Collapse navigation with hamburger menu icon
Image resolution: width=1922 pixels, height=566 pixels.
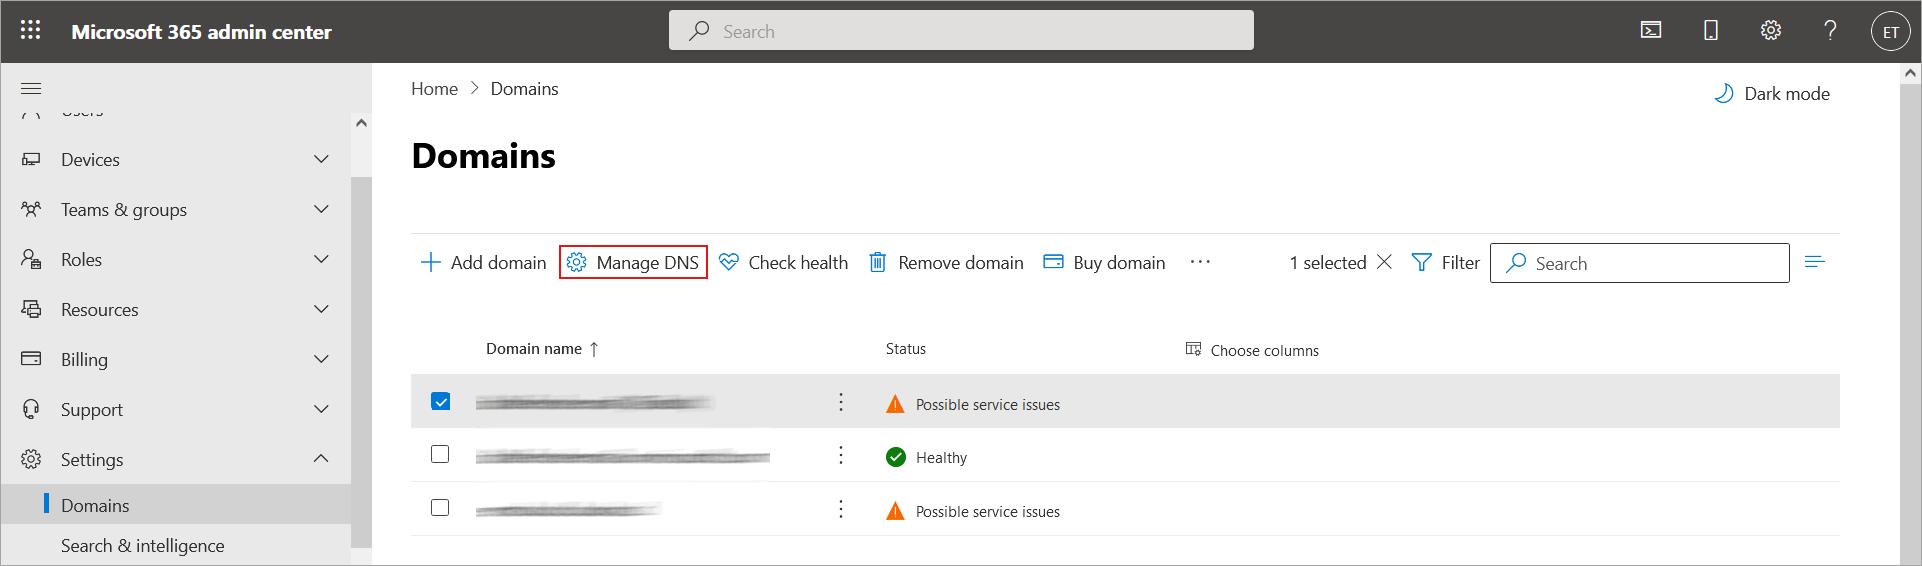coord(31,88)
